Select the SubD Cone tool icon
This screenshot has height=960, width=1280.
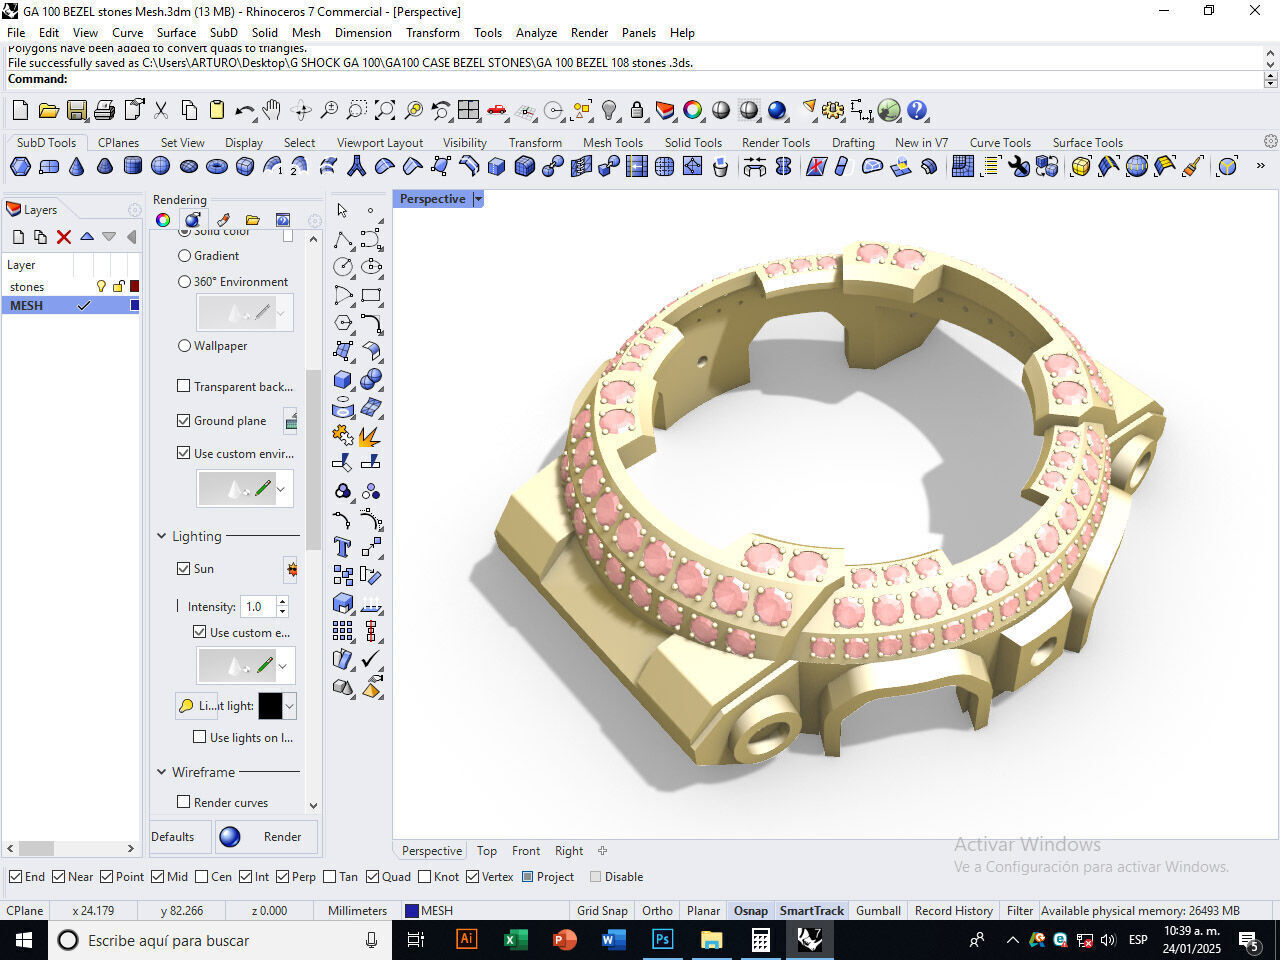(76, 166)
